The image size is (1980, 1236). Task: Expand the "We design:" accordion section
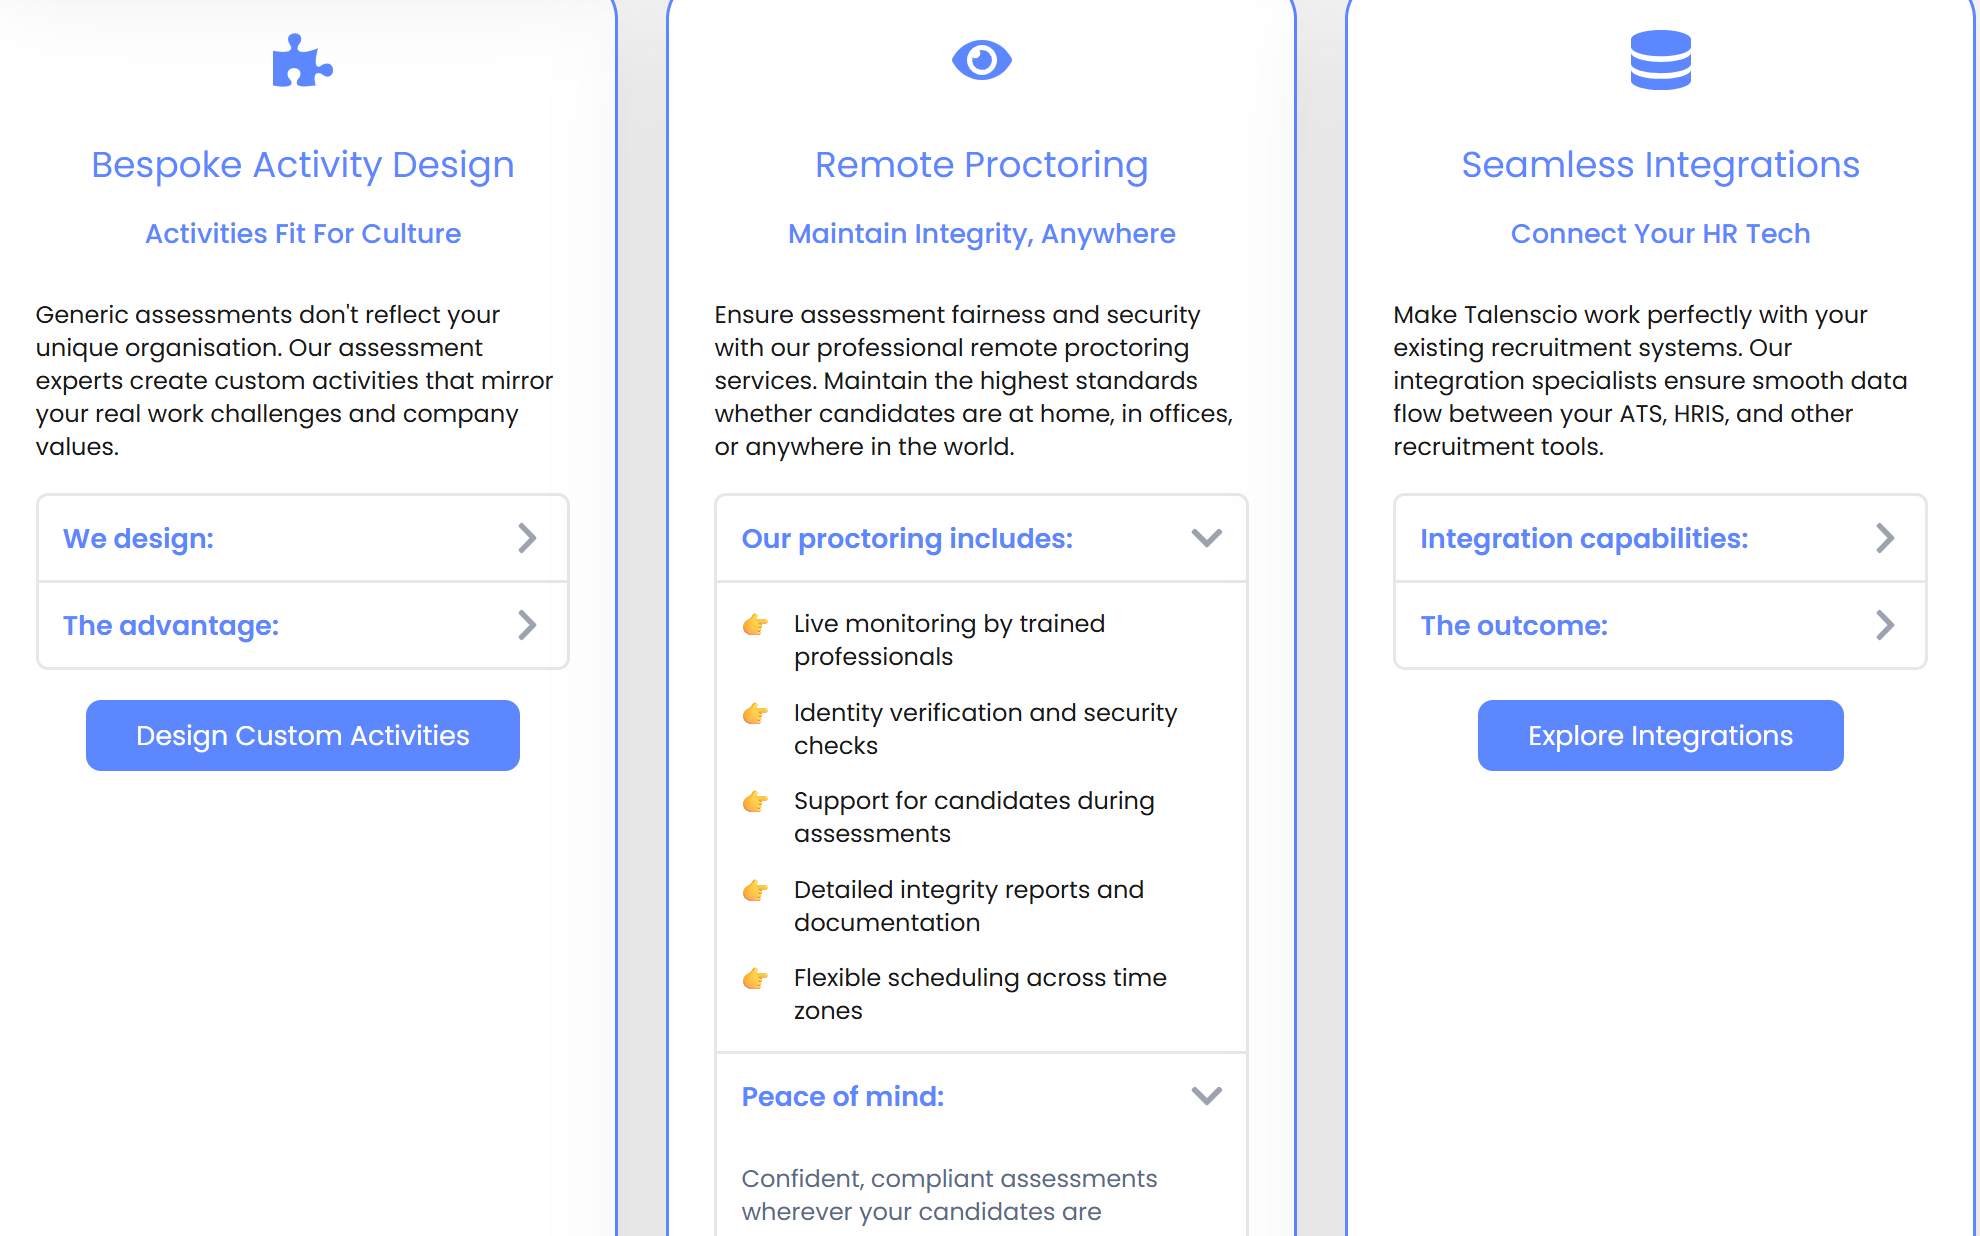coord(303,538)
